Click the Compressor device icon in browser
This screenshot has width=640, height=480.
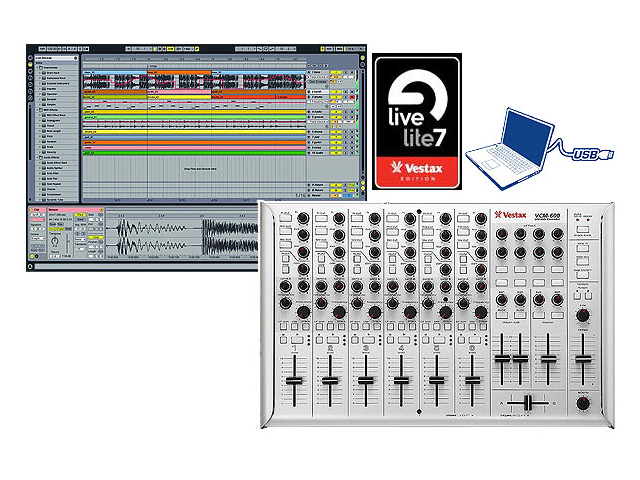44,194
